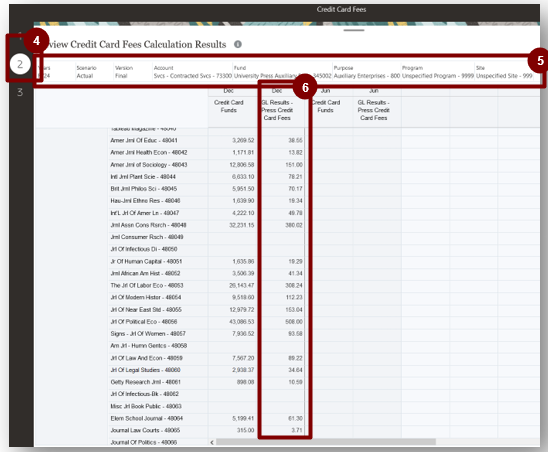Click the scroll-left arrow of the horizontal scrollbar

point(212,442)
